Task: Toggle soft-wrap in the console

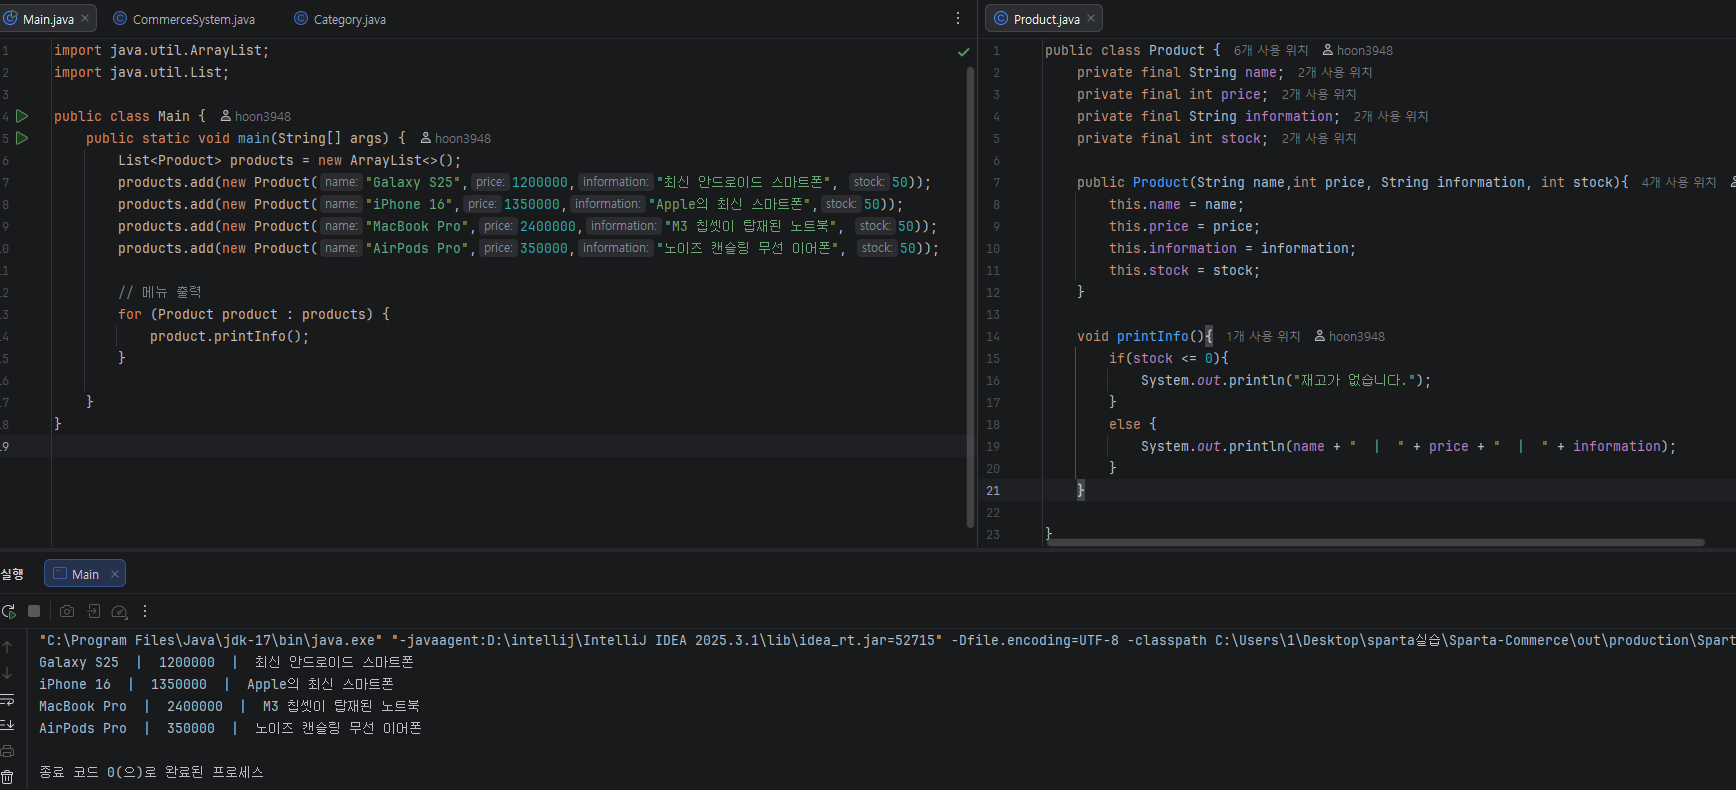Action: tap(7, 699)
